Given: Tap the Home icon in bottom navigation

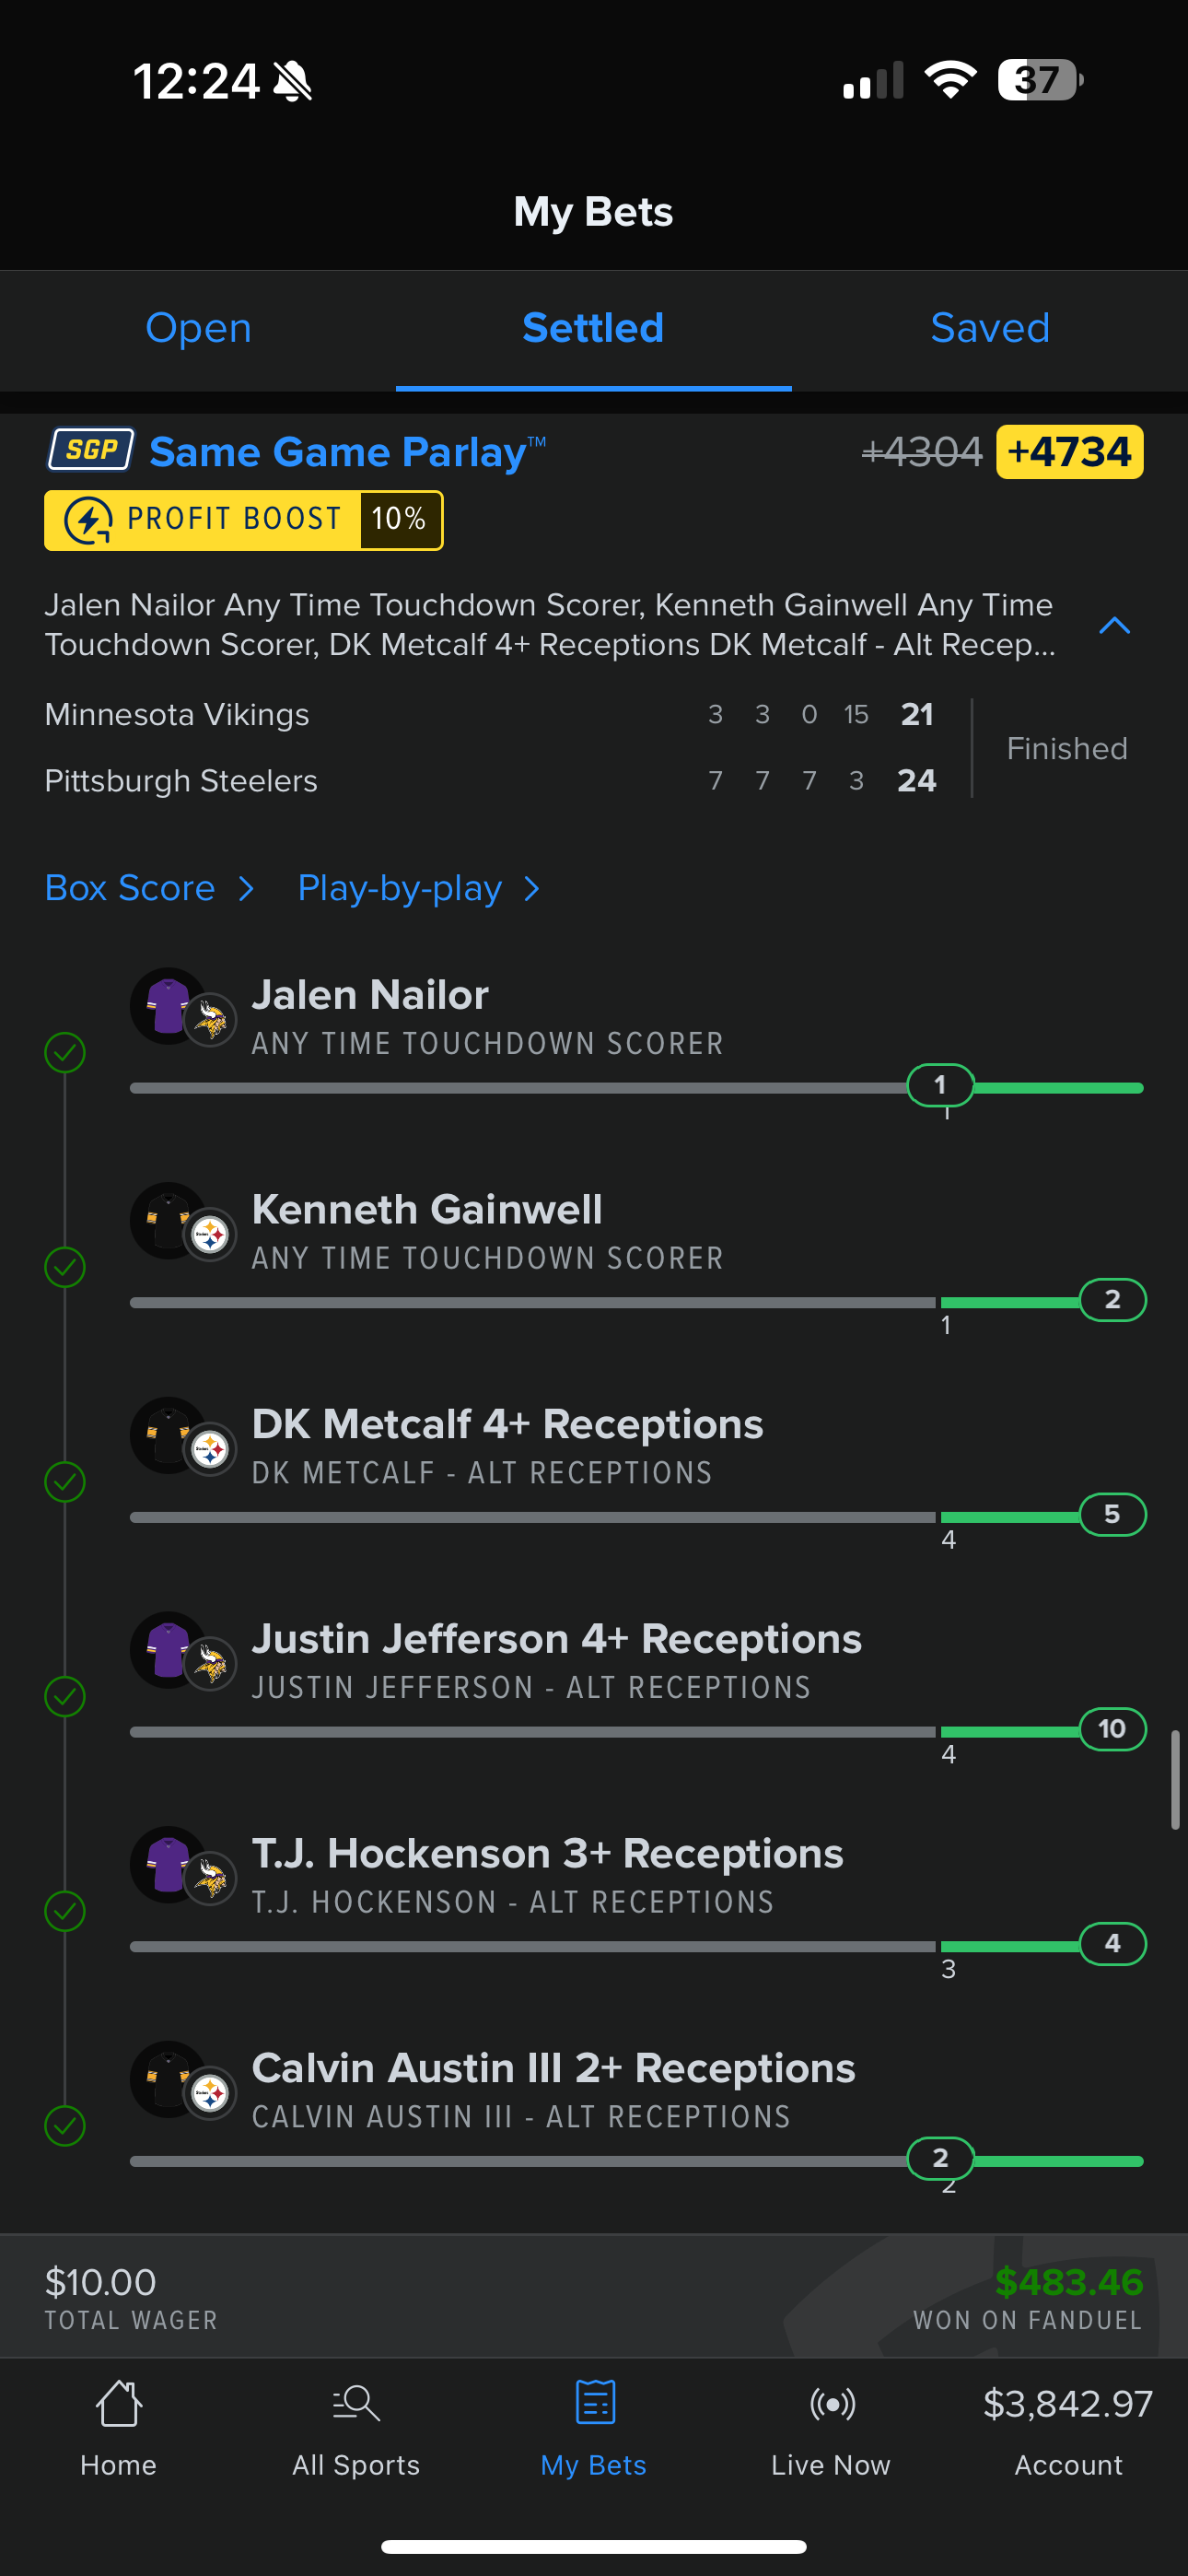Looking at the screenshot, I should pyautogui.click(x=118, y=2404).
